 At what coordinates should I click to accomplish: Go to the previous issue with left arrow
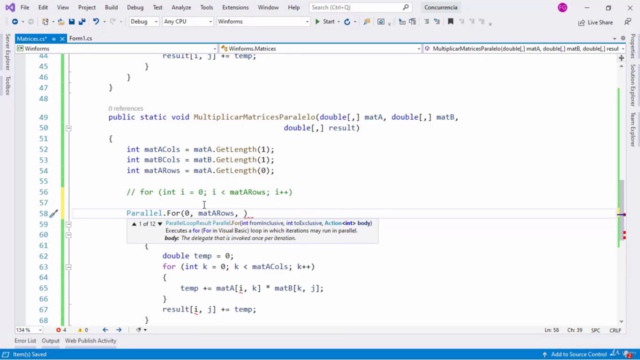tap(105, 330)
